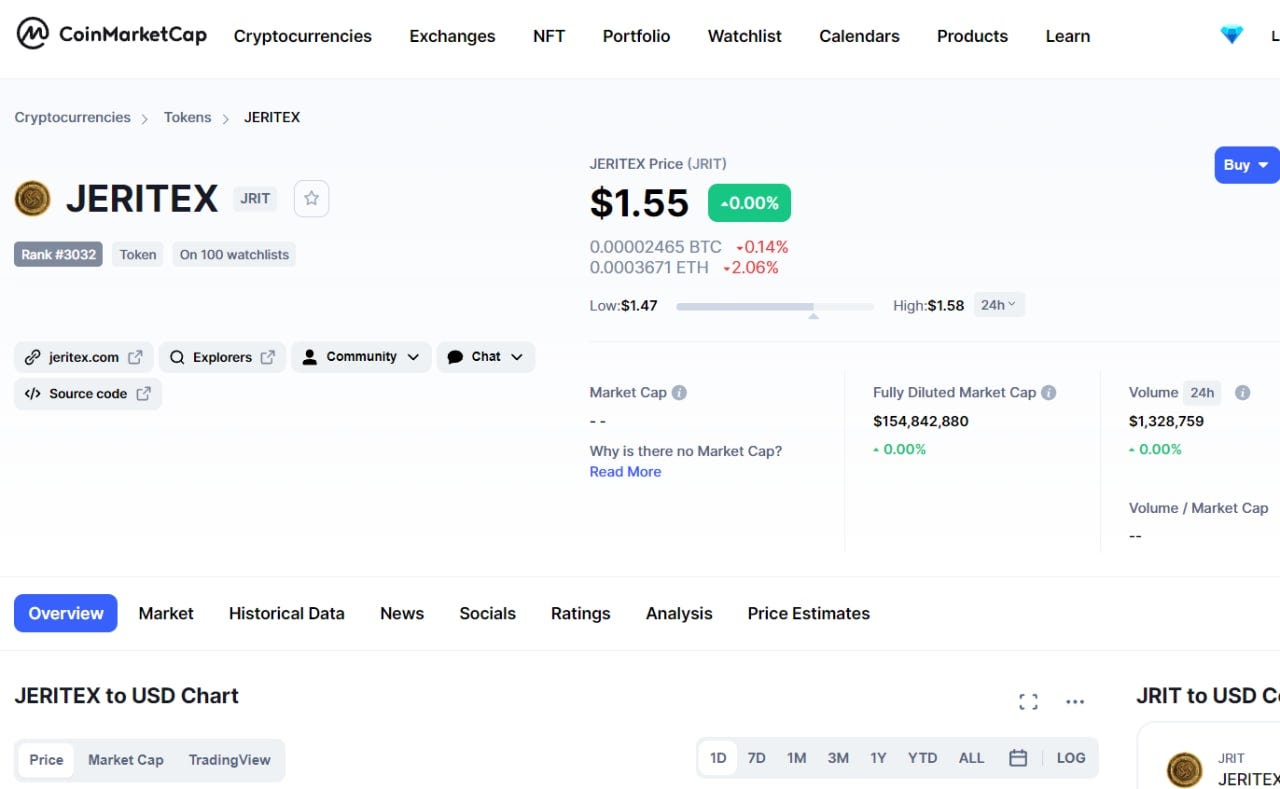1280x789 pixels.
Task: Click the Read More link
Action: coord(625,472)
